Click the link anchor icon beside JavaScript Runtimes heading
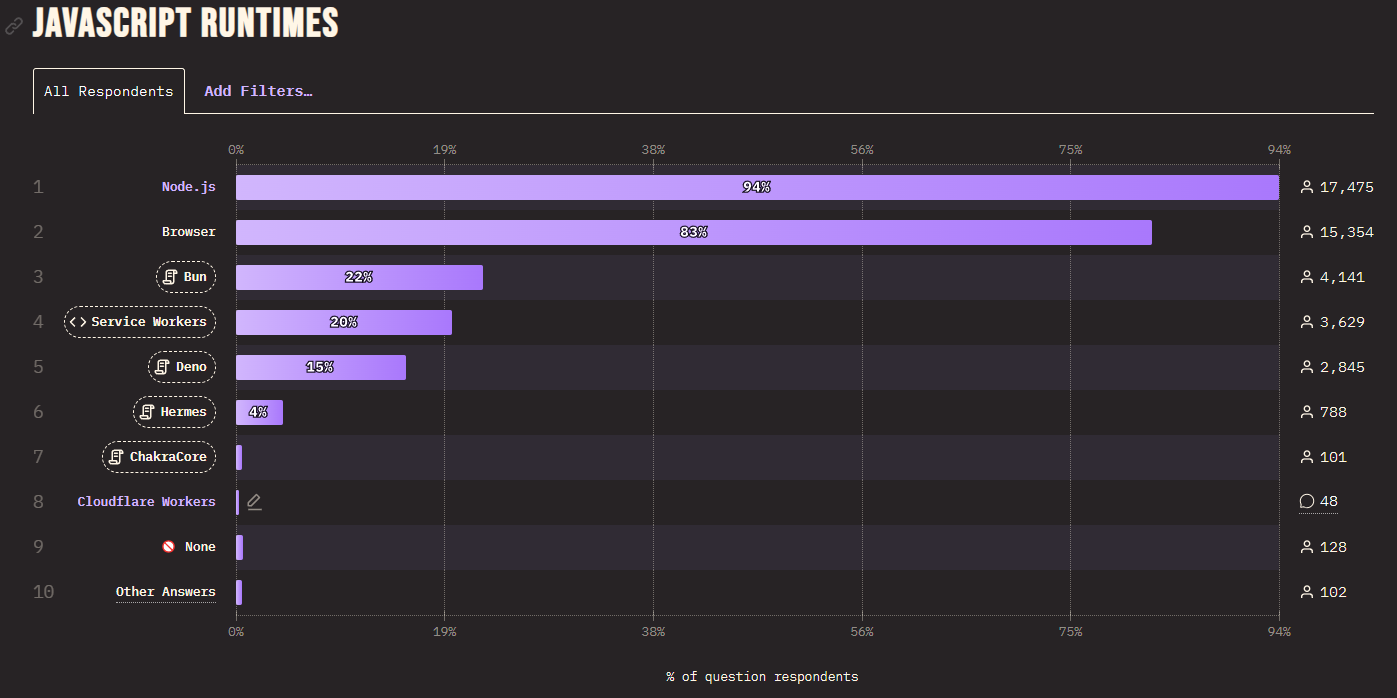 pyautogui.click(x=14, y=25)
